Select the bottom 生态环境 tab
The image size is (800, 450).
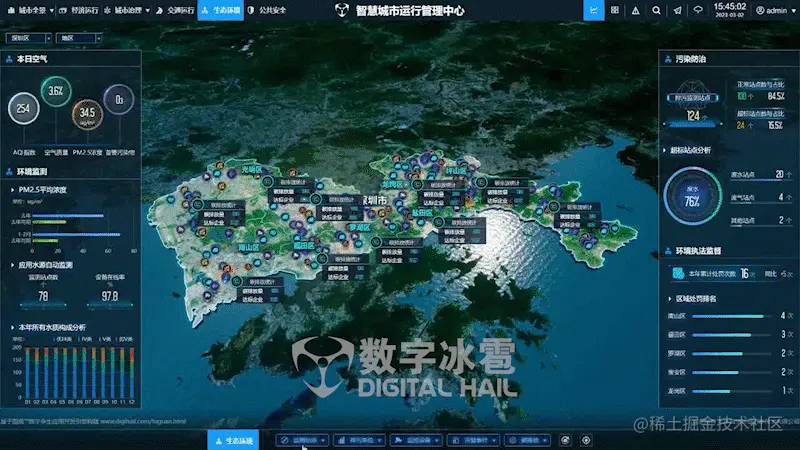[x=233, y=440]
